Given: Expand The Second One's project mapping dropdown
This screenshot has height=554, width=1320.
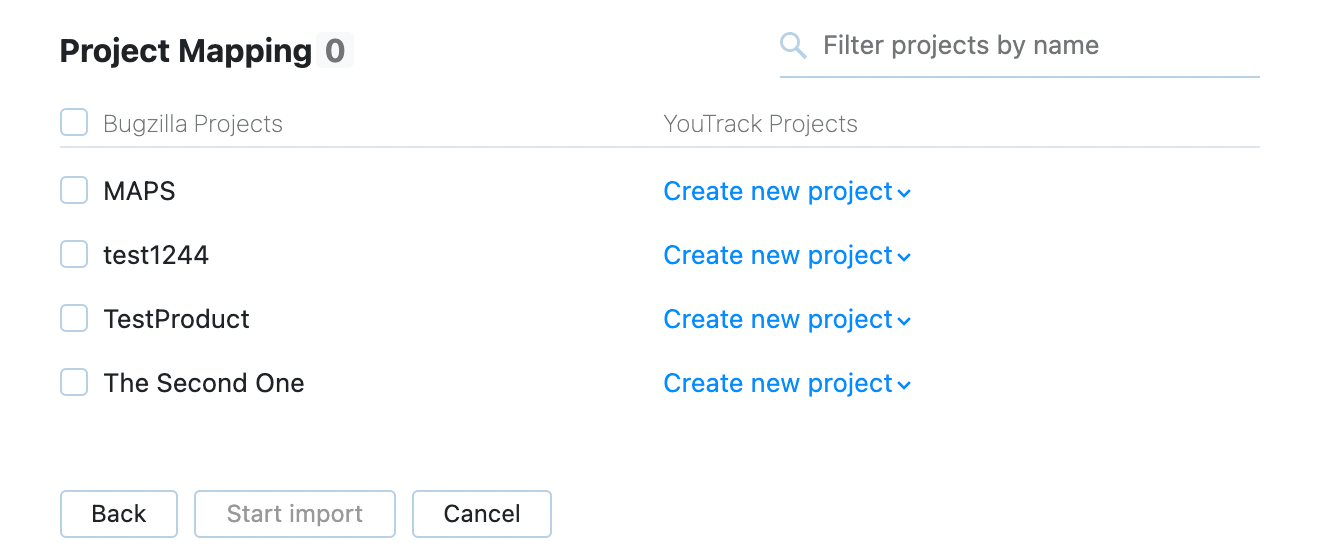Looking at the screenshot, I should (787, 383).
